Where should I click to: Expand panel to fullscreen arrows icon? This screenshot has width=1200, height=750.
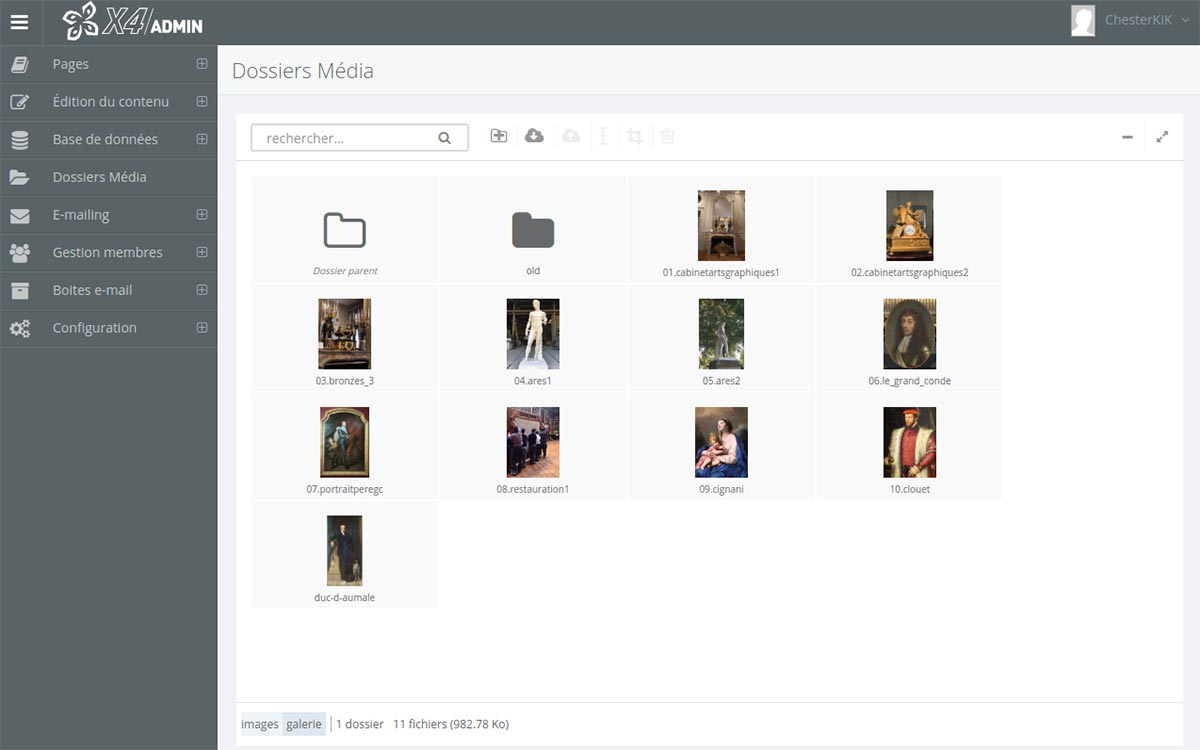coord(1162,137)
